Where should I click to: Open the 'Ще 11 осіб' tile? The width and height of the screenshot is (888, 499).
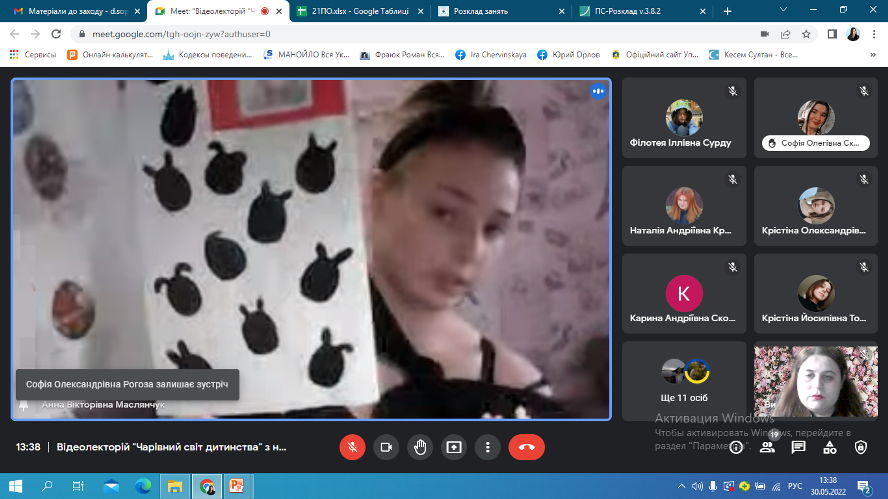(x=684, y=381)
